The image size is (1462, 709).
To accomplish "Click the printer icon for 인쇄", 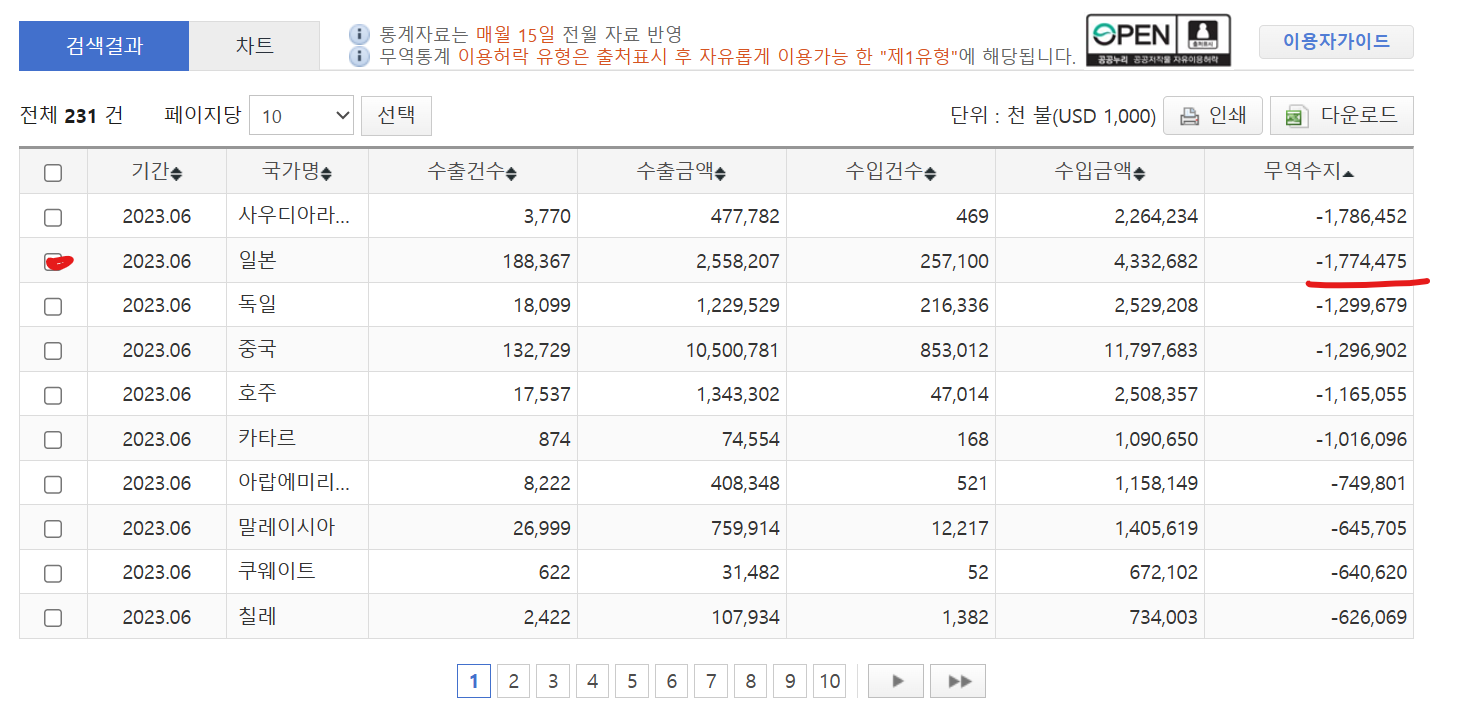I will [1189, 116].
